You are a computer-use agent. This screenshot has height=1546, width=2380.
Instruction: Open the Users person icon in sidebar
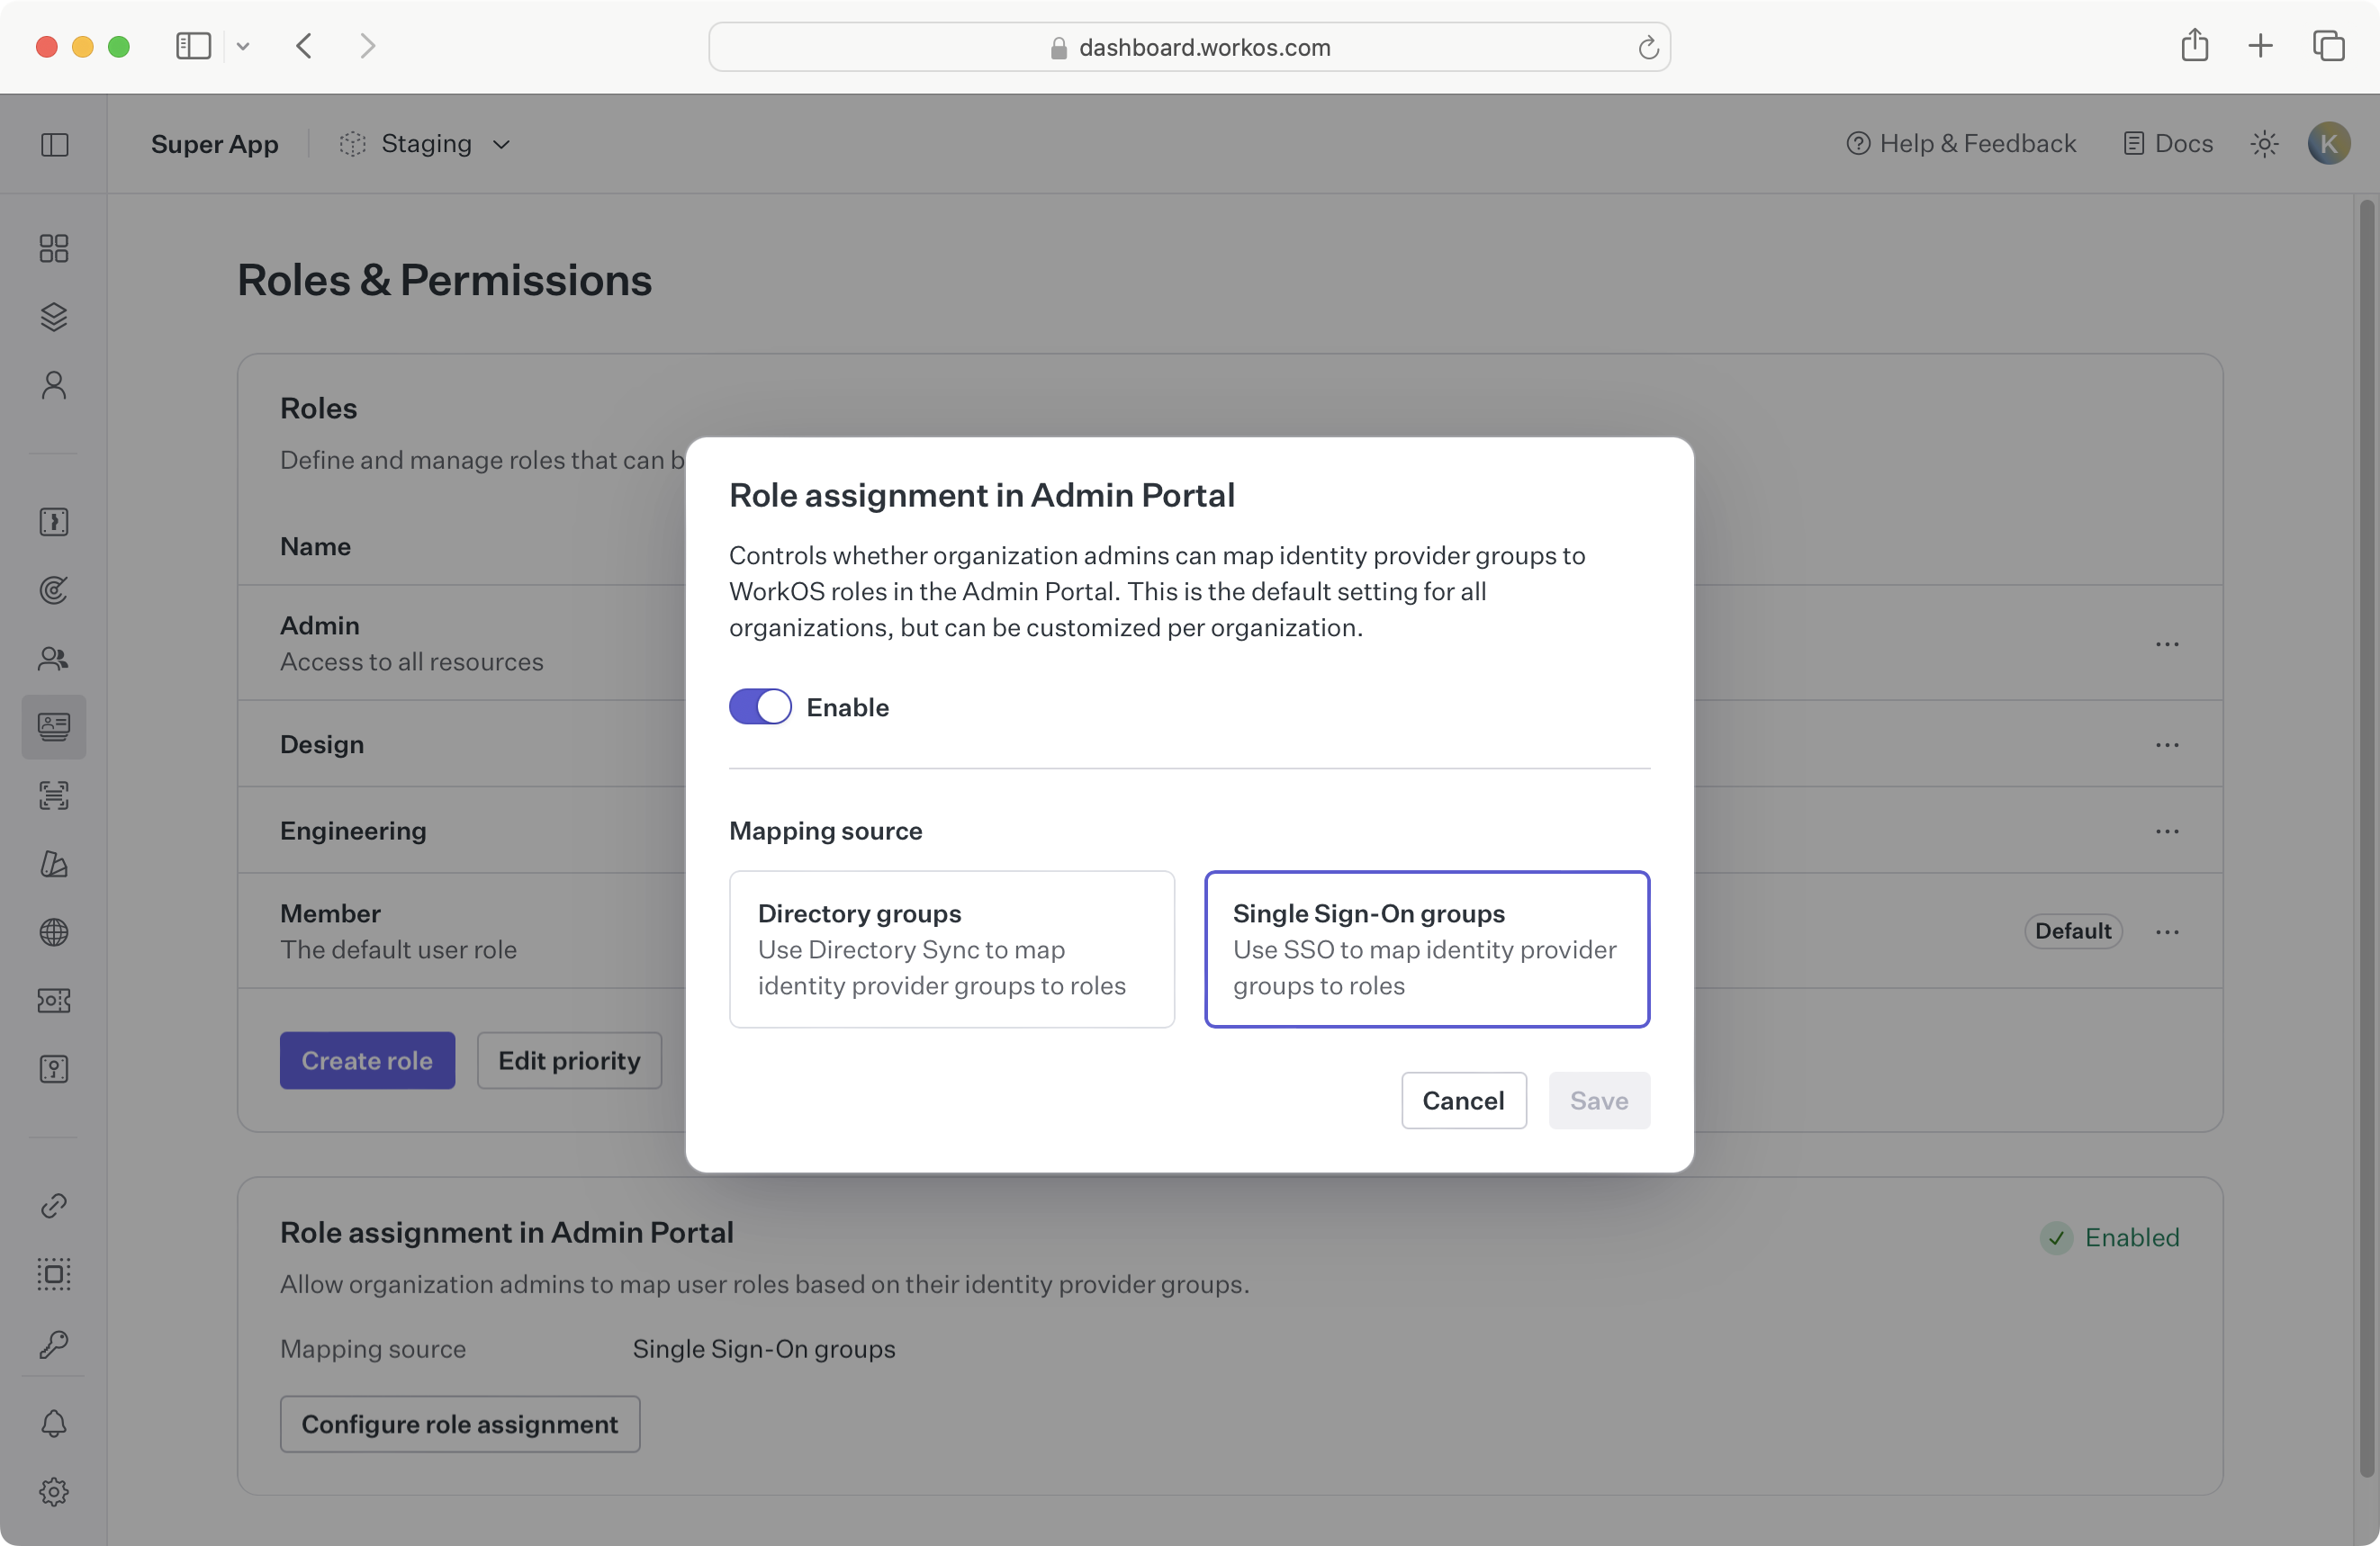pyautogui.click(x=53, y=385)
